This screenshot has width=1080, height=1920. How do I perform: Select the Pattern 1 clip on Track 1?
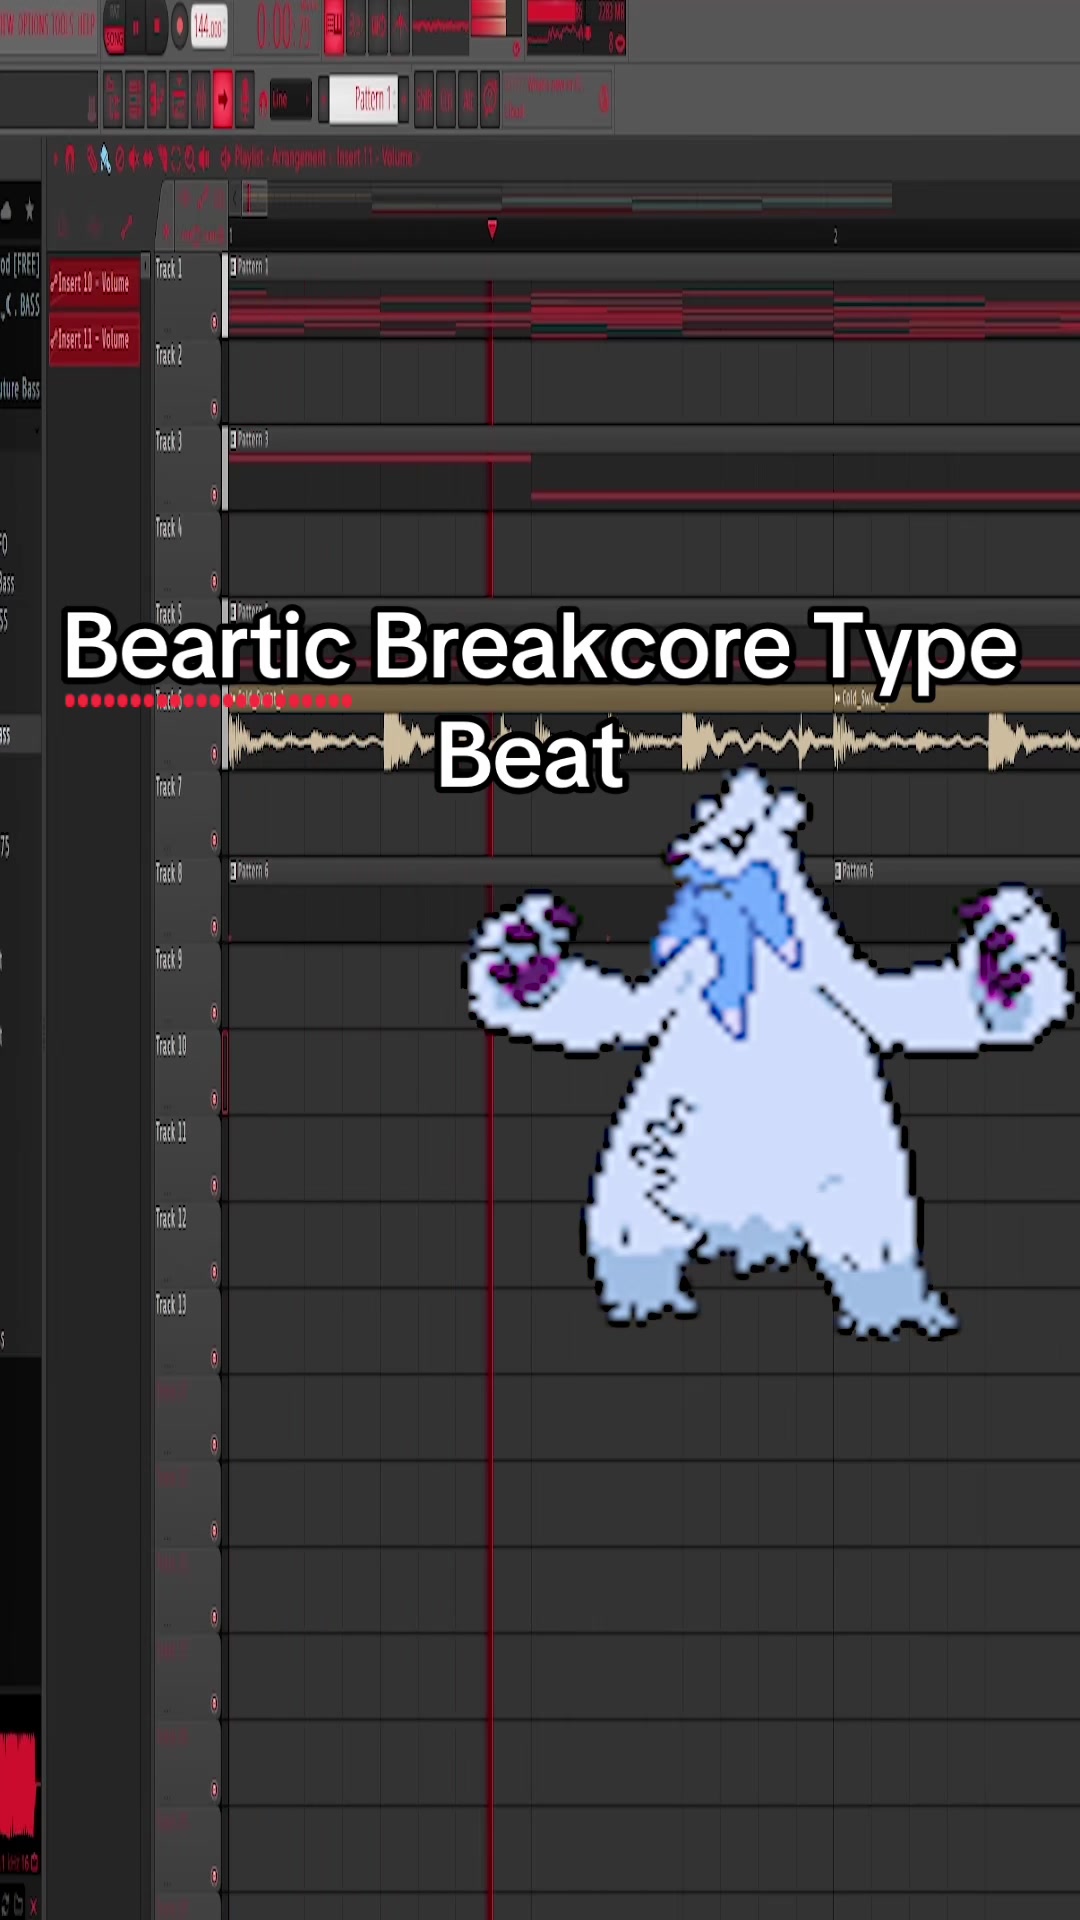[x=653, y=296]
